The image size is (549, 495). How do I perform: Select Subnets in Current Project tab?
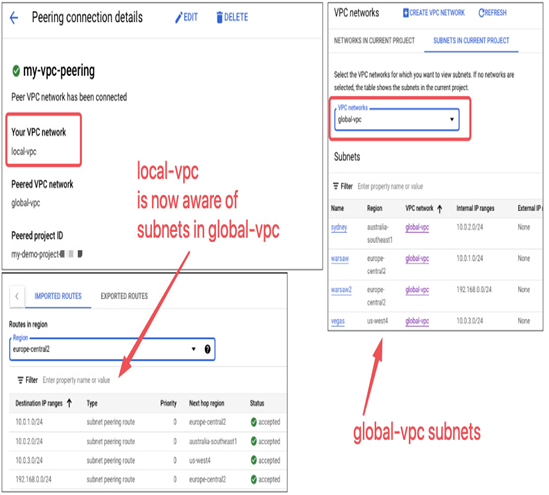[x=471, y=41]
